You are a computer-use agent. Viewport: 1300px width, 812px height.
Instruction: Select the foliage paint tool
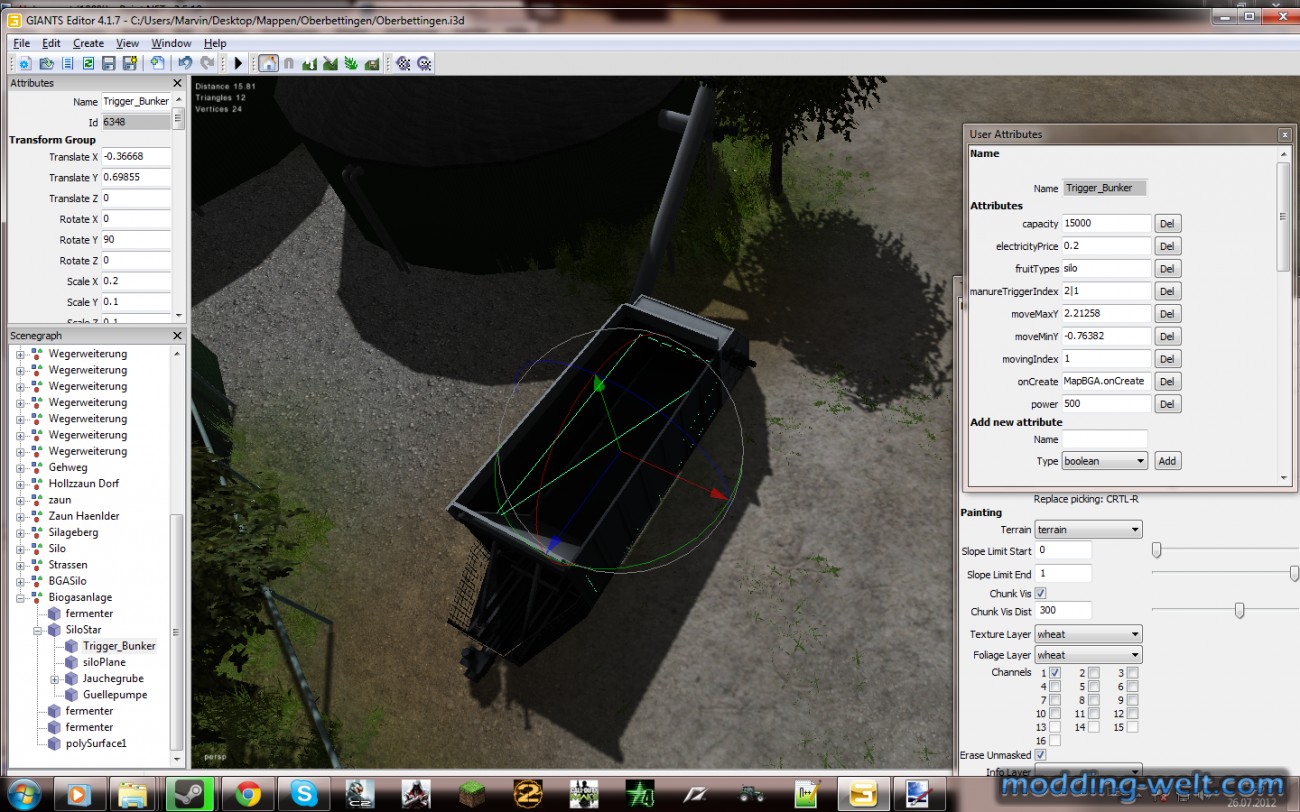tap(351, 63)
